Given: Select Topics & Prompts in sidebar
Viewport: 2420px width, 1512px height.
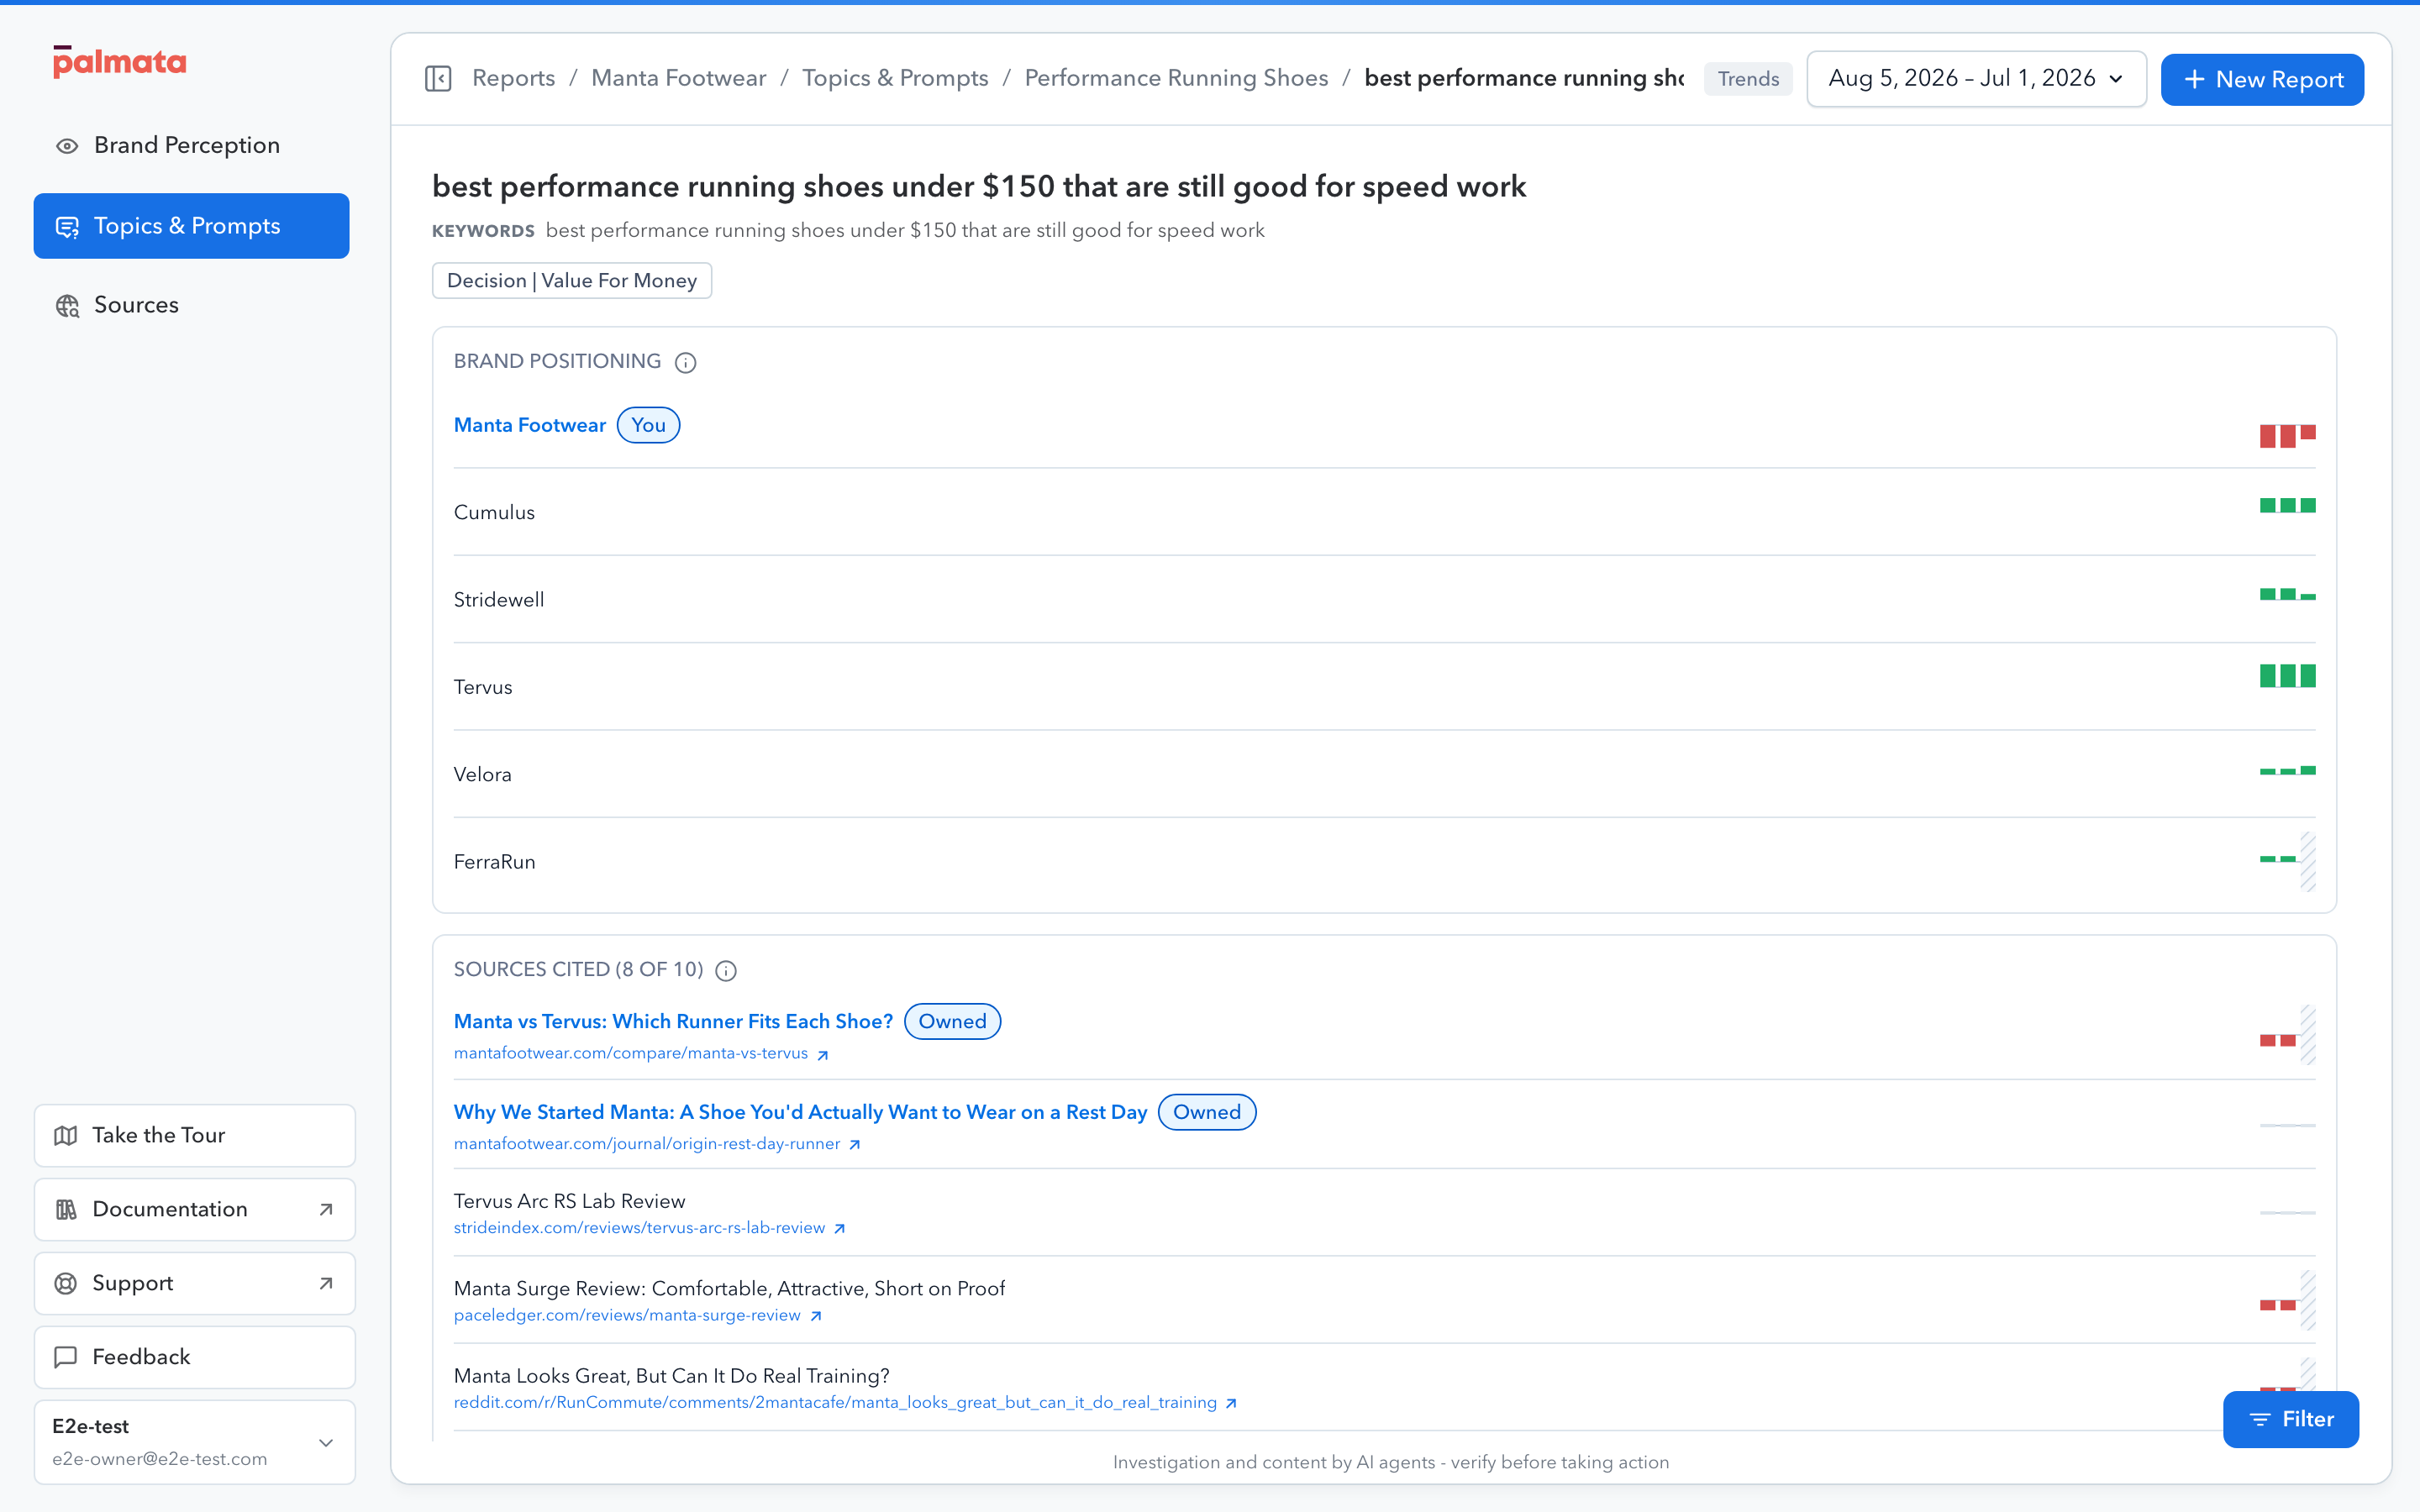Looking at the screenshot, I should [191, 226].
